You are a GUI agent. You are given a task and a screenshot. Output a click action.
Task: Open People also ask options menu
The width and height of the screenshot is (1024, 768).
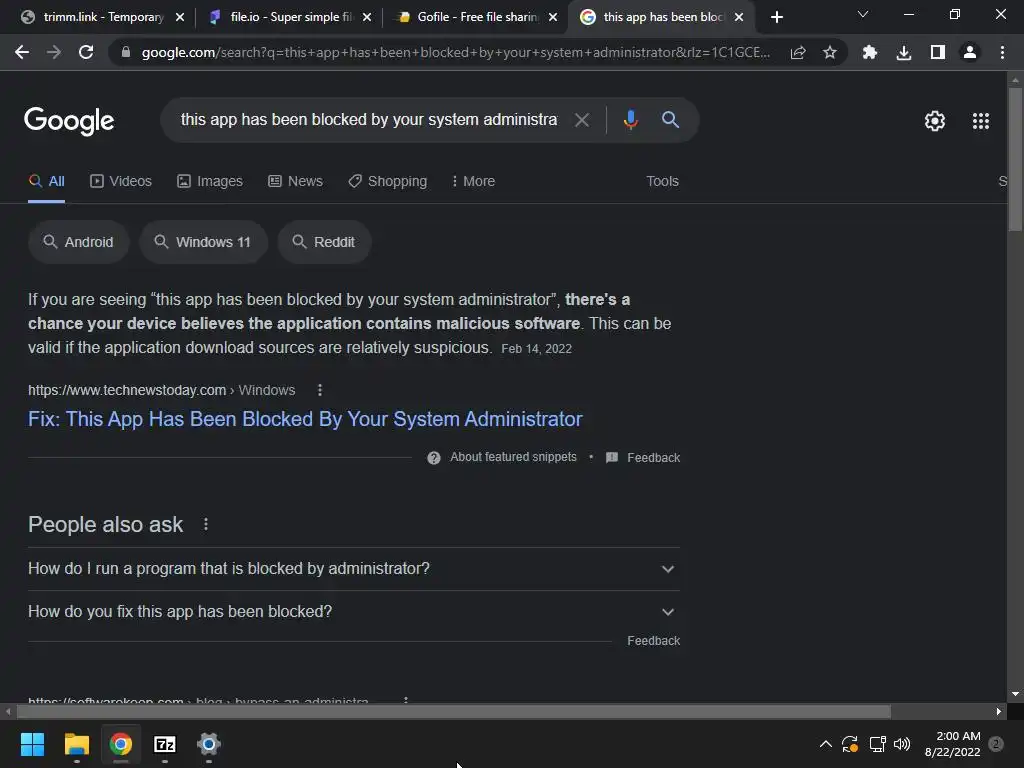(206, 524)
